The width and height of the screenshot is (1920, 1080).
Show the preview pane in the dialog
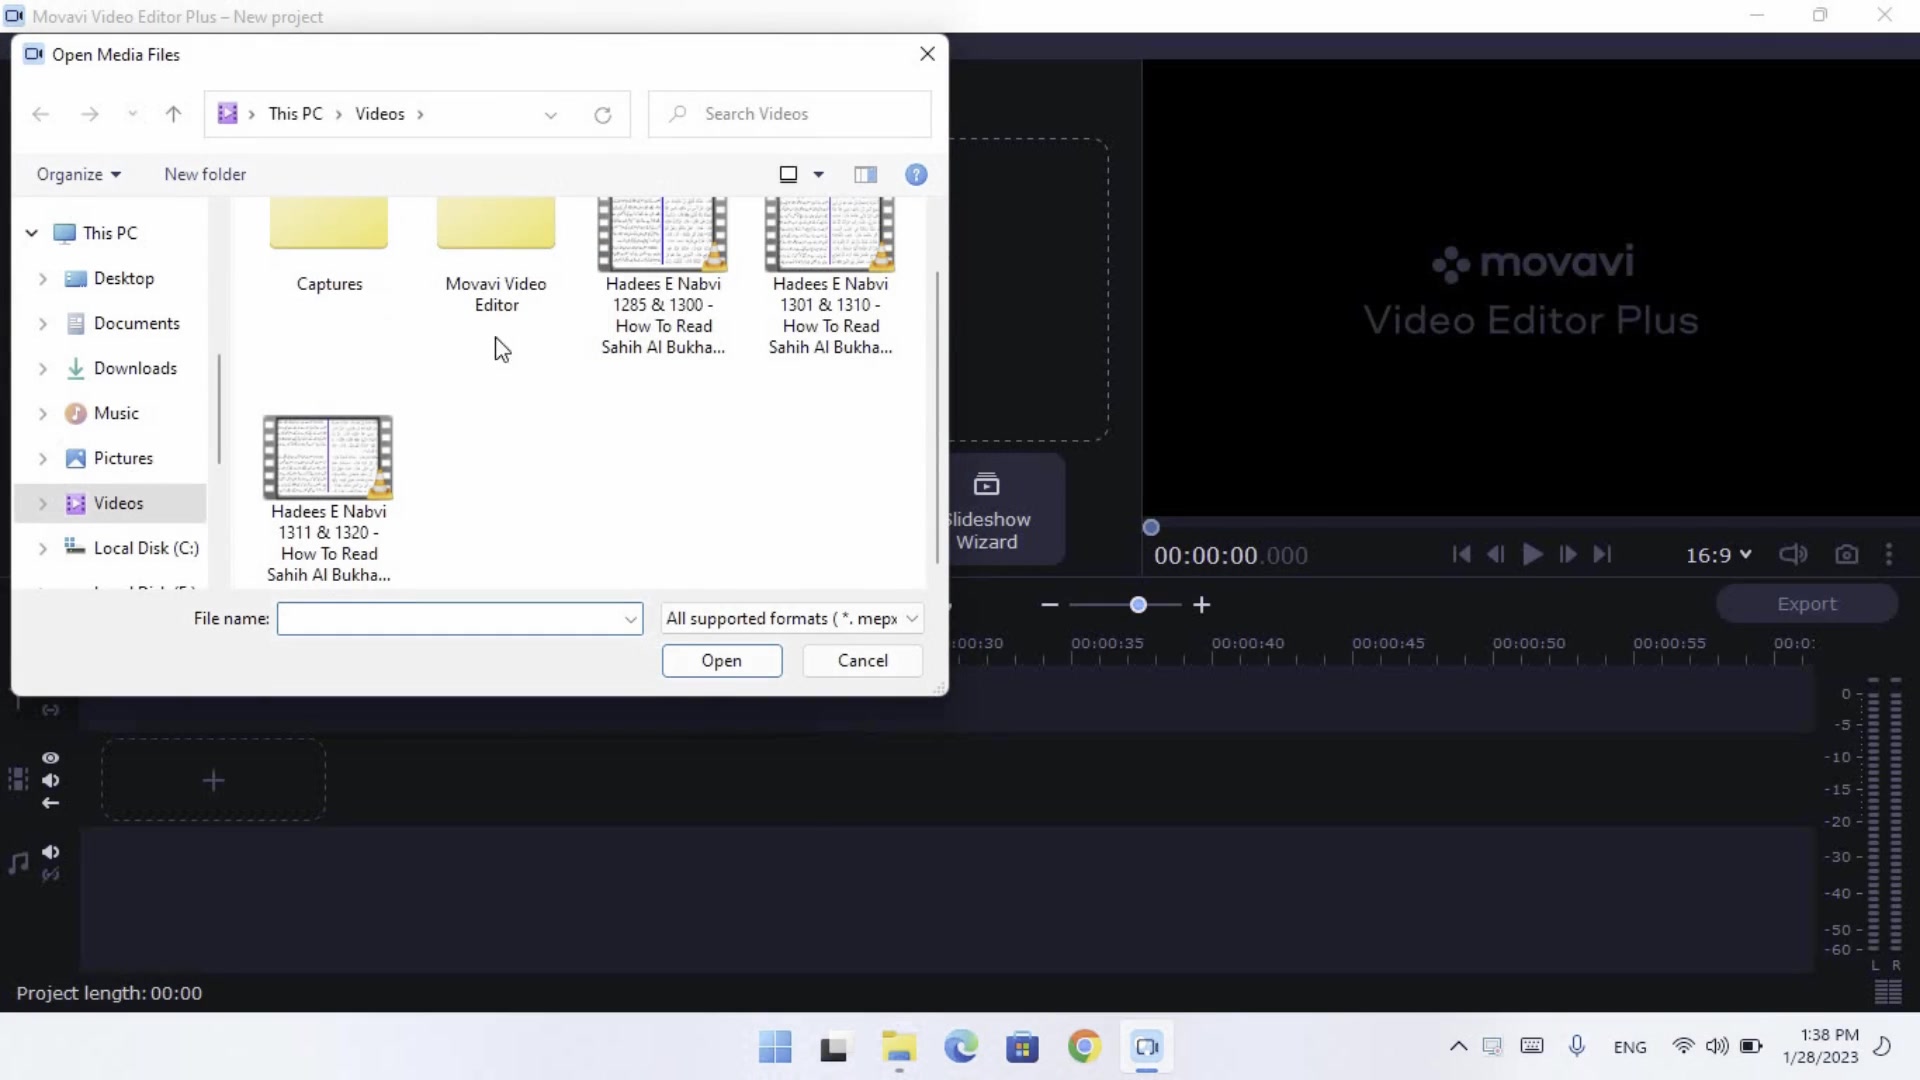coord(865,175)
